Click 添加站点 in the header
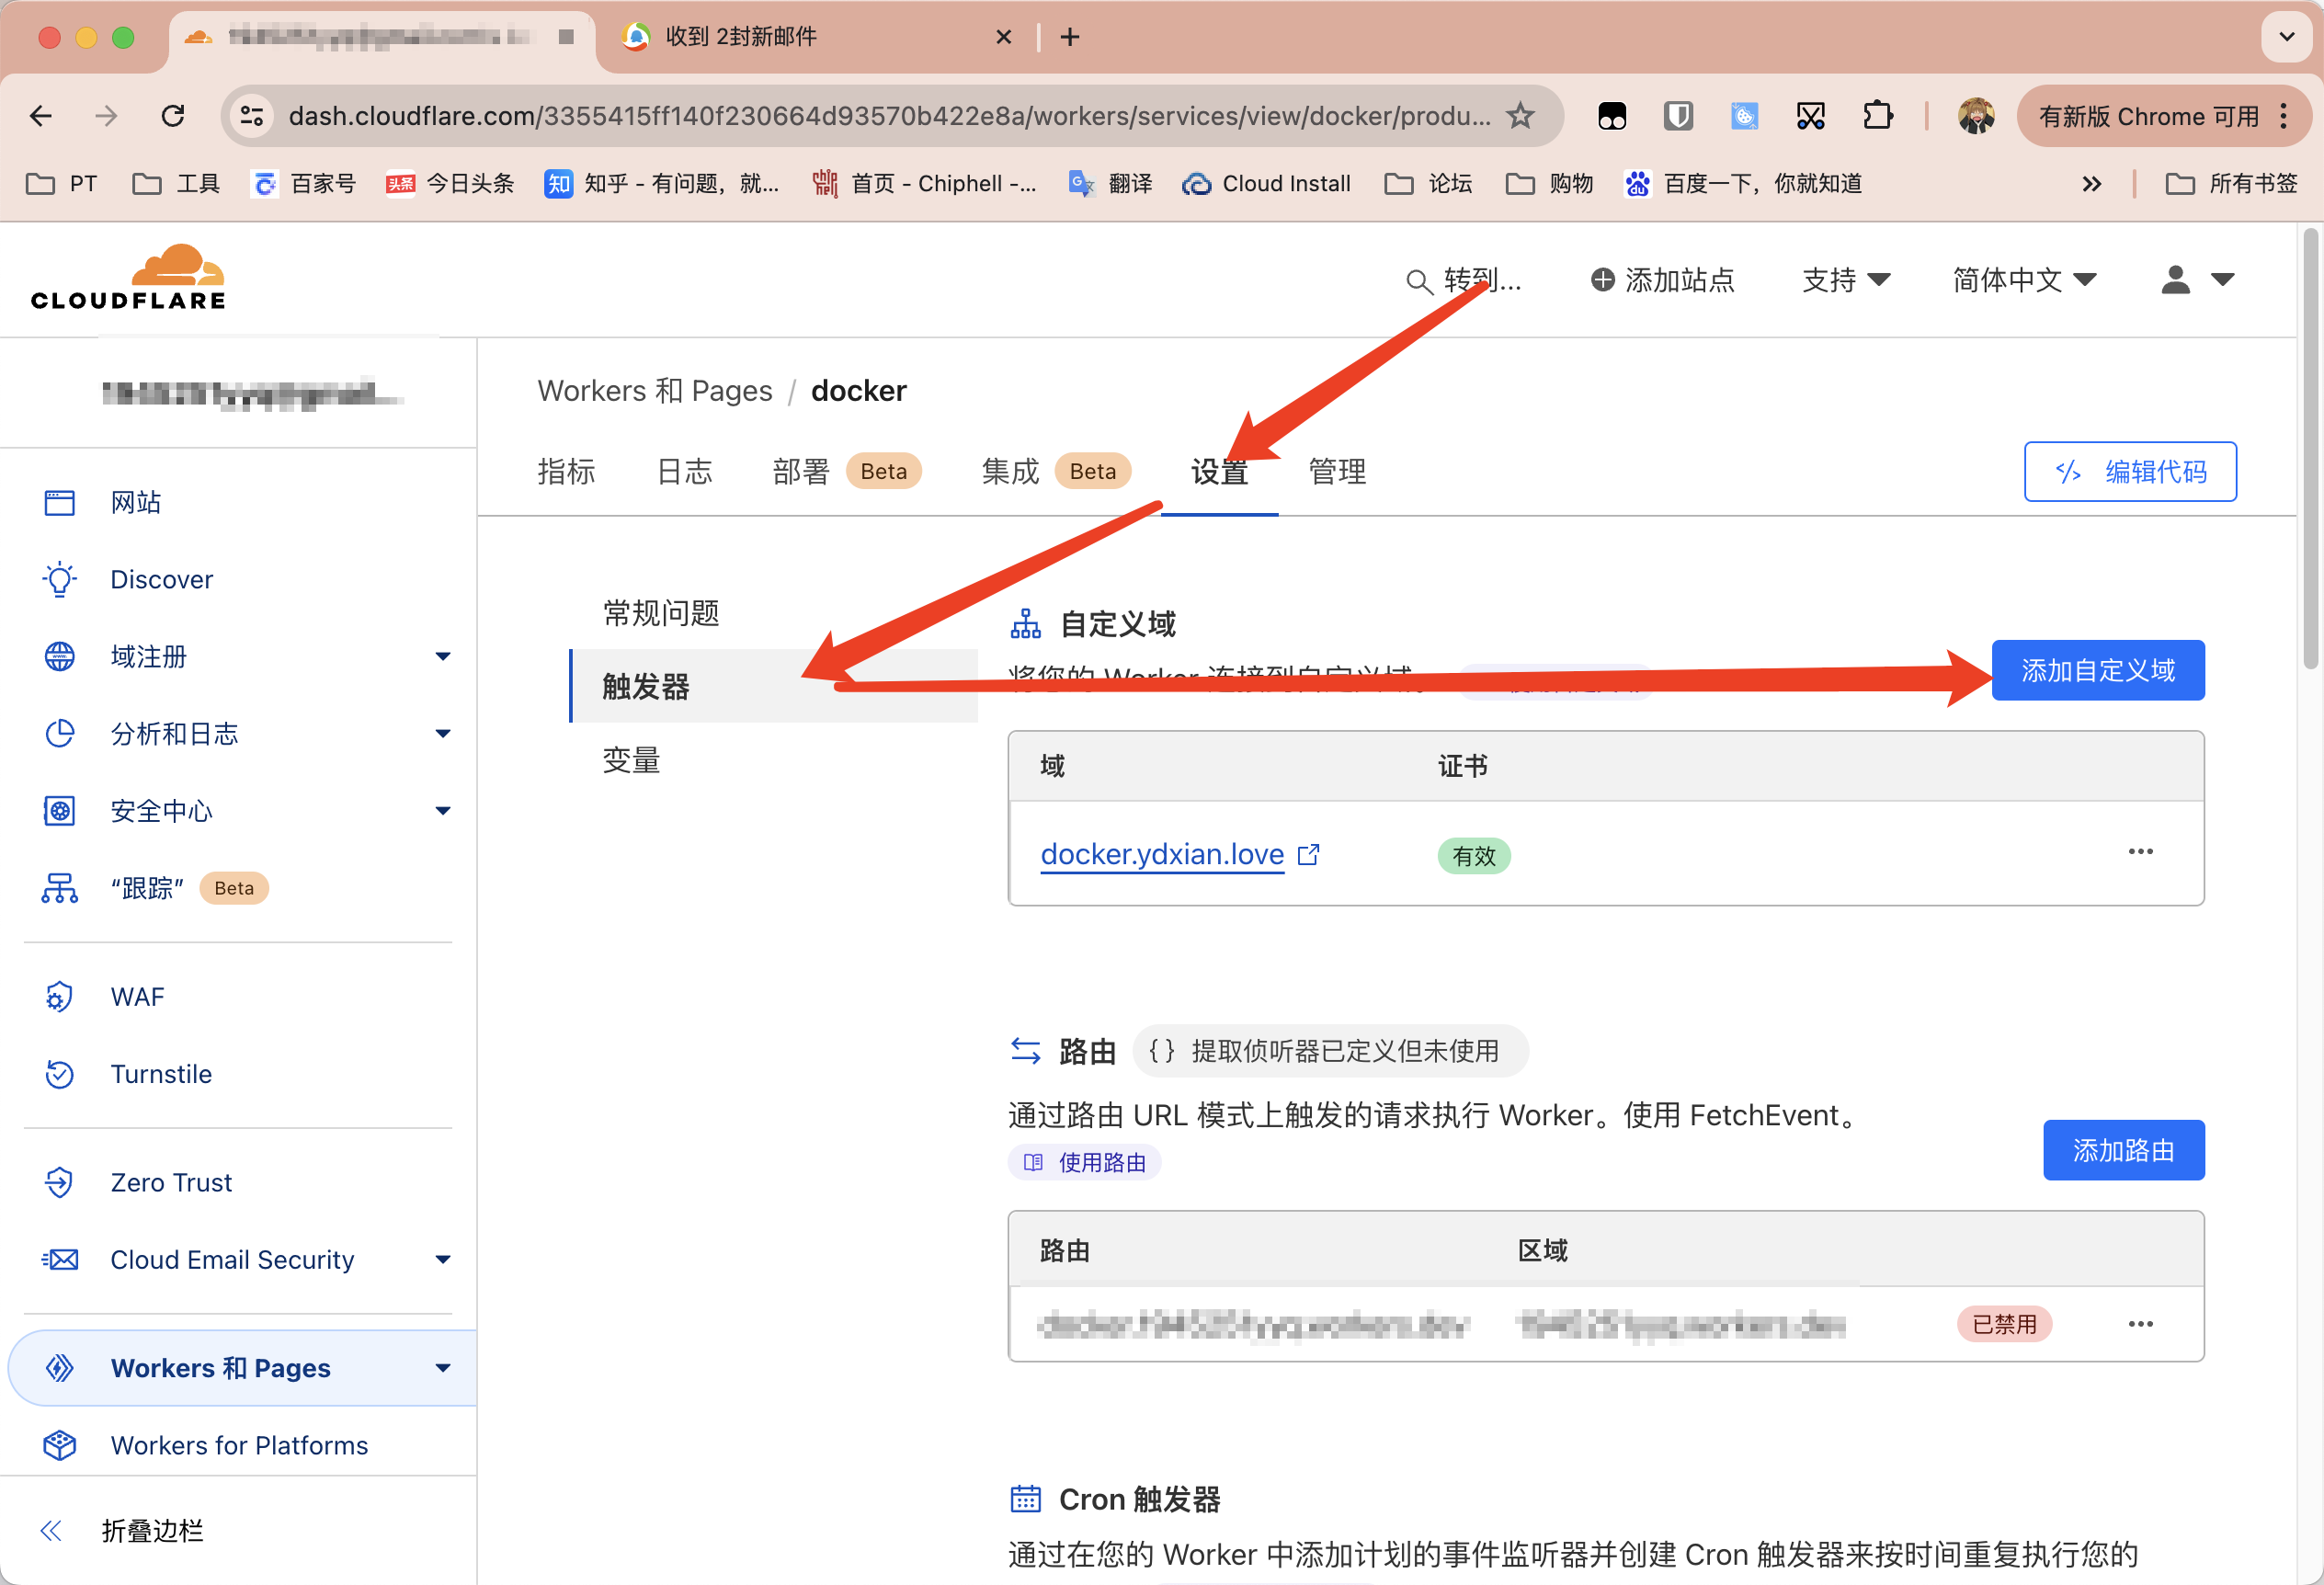The image size is (2324, 1585). point(1663,280)
